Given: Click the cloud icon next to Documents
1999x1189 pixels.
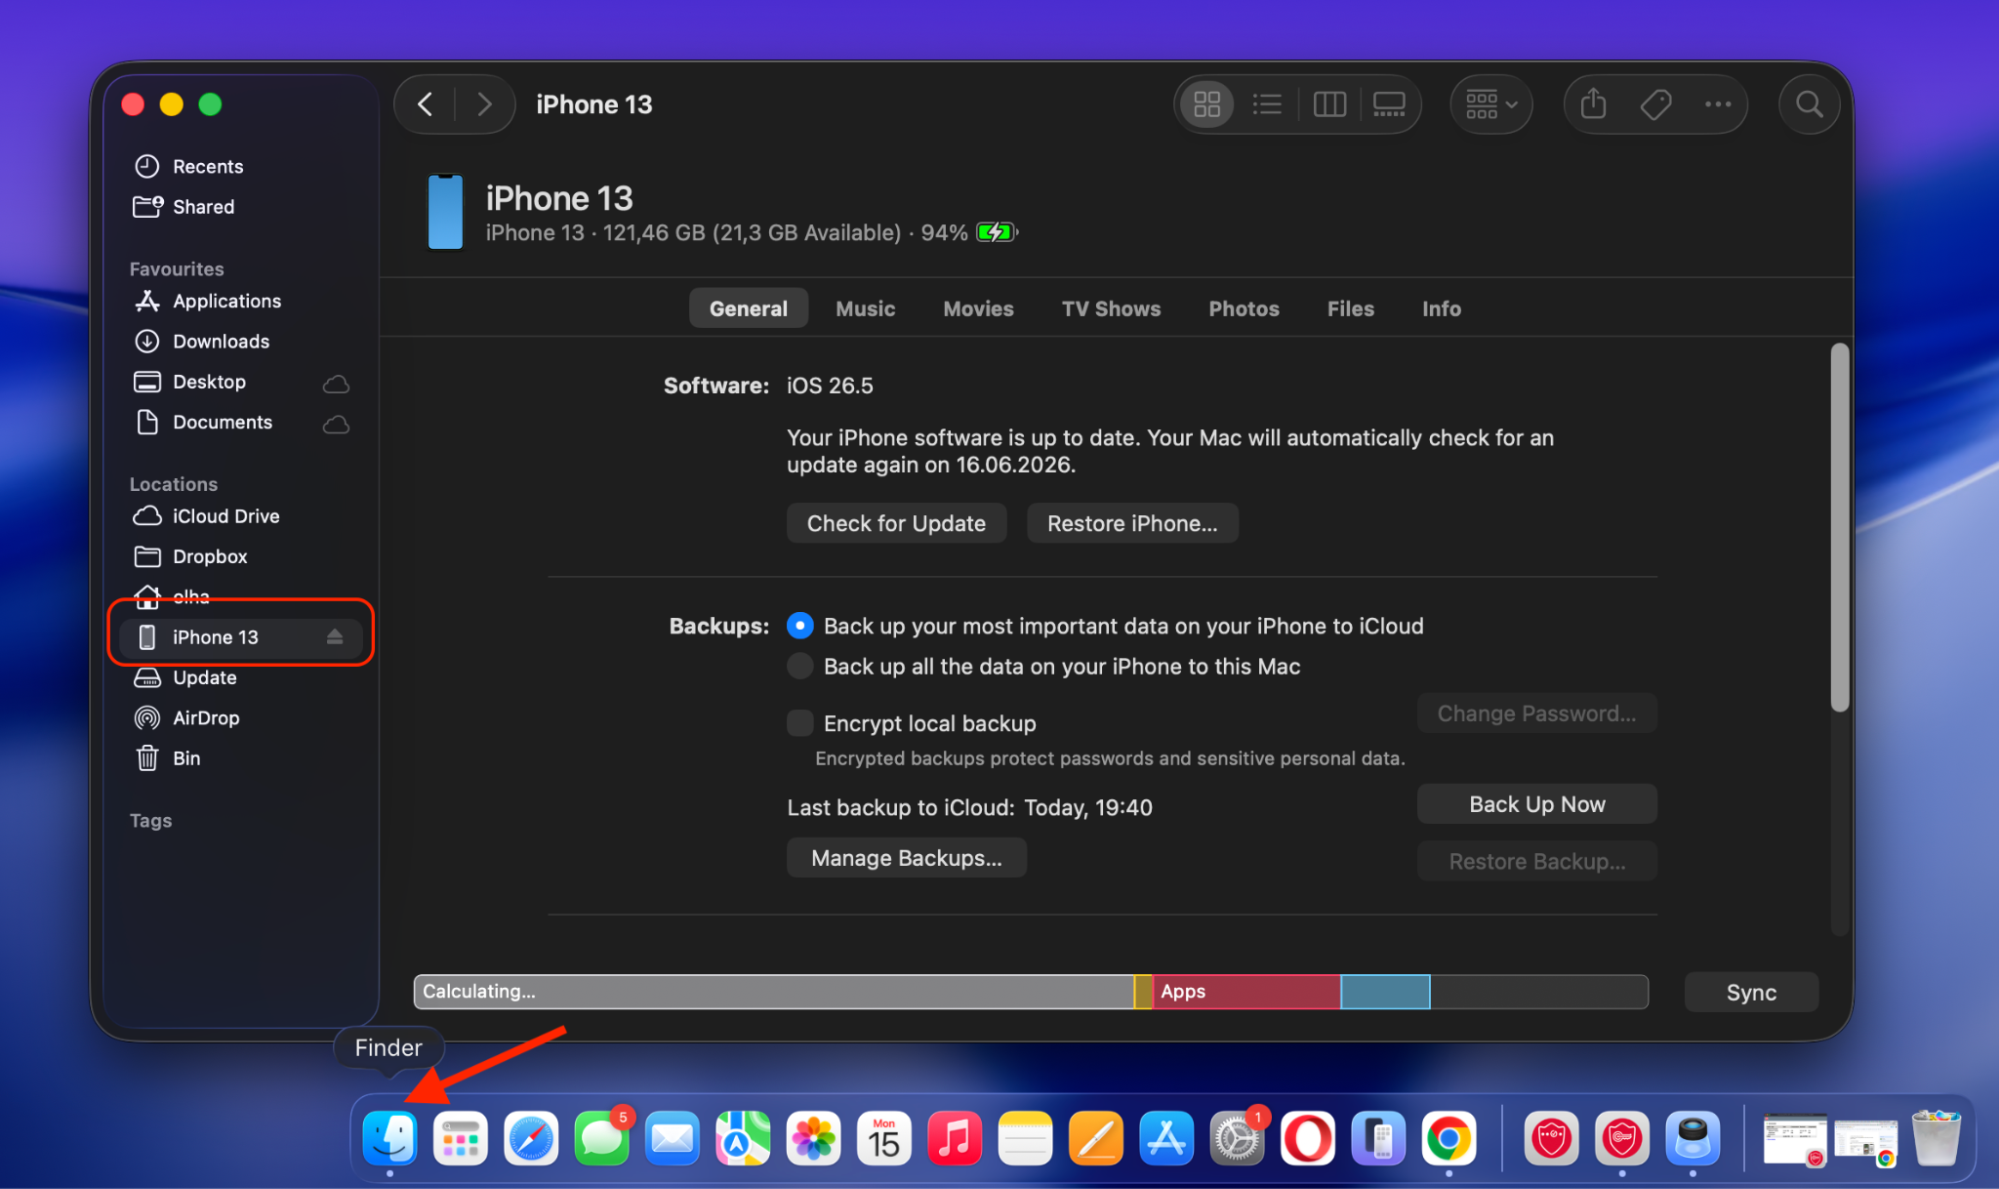Looking at the screenshot, I should click(x=336, y=424).
